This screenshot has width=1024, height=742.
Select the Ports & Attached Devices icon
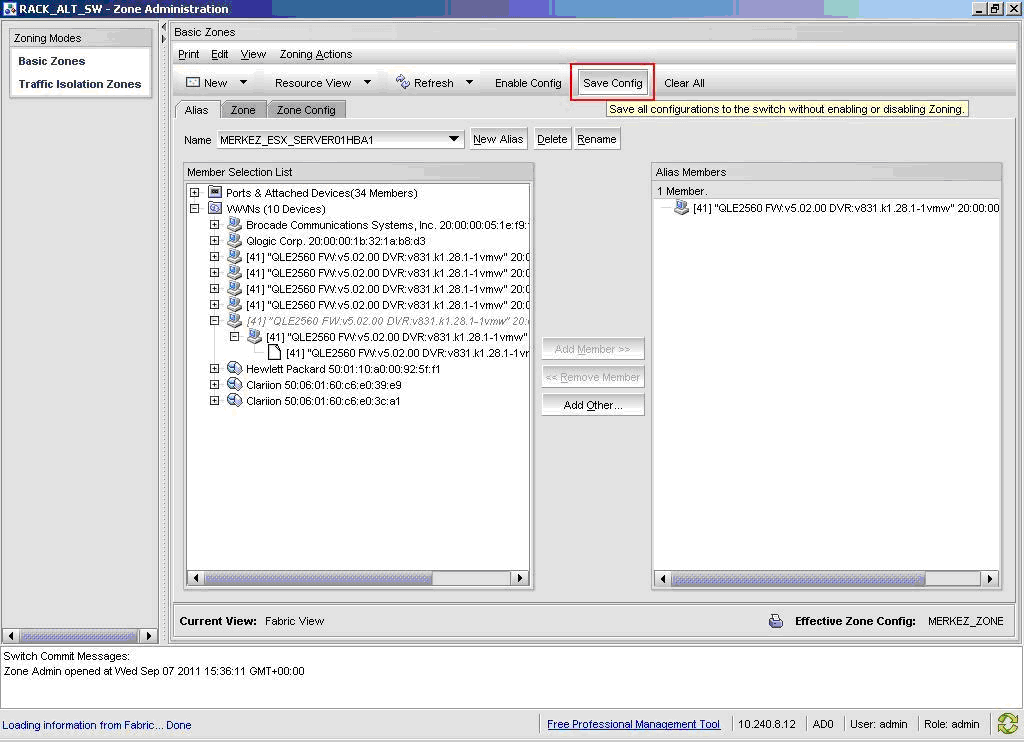coord(215,193)
